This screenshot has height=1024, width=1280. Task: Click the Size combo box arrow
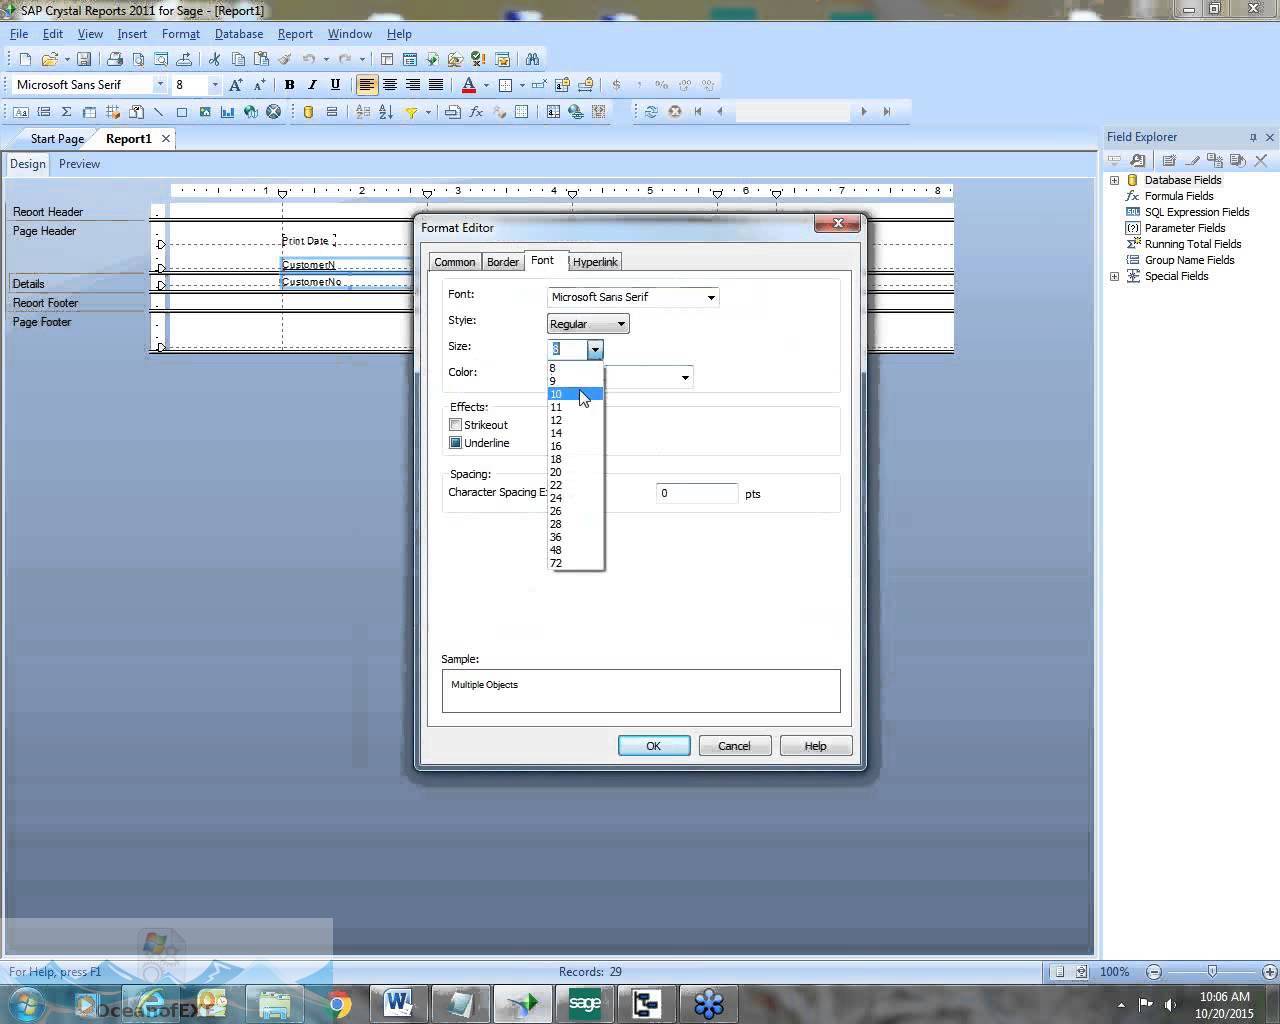click(595, 349)
